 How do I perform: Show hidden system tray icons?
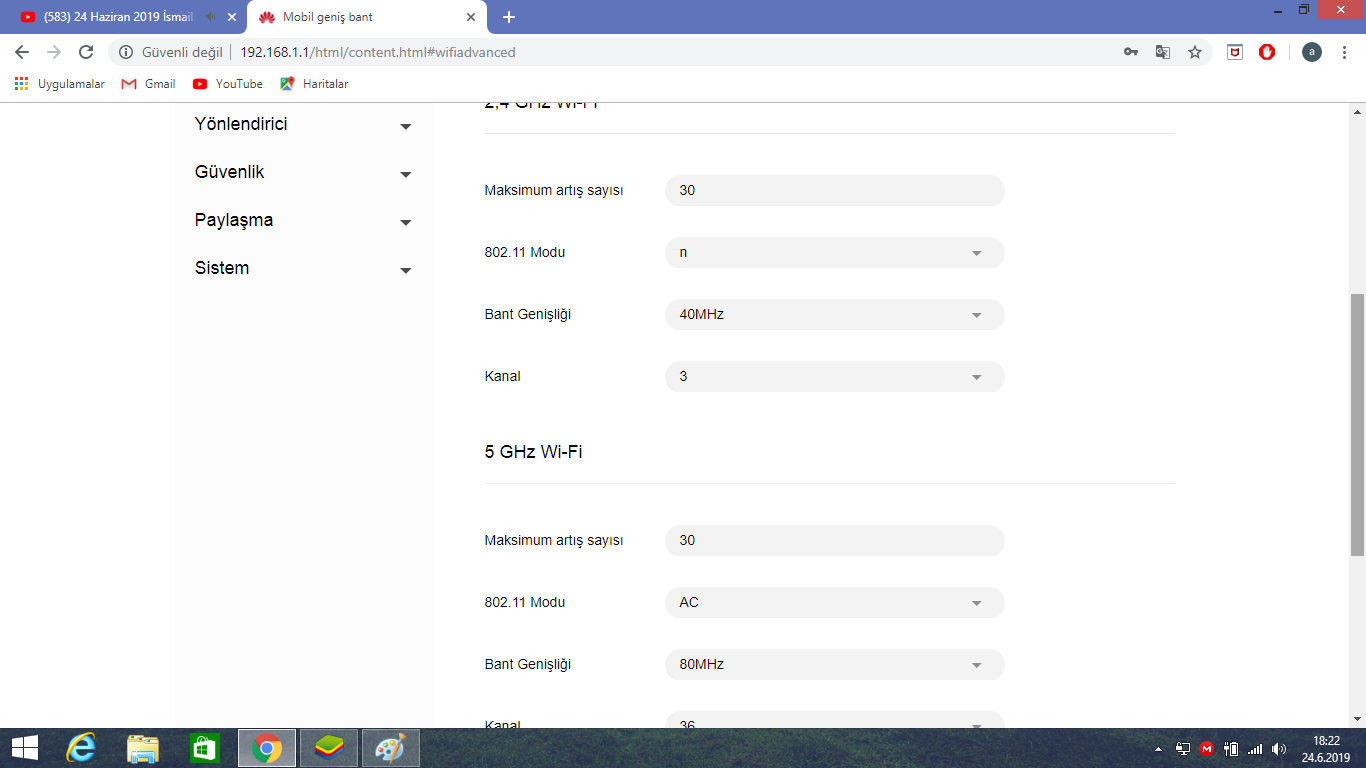pos(1159,749)
